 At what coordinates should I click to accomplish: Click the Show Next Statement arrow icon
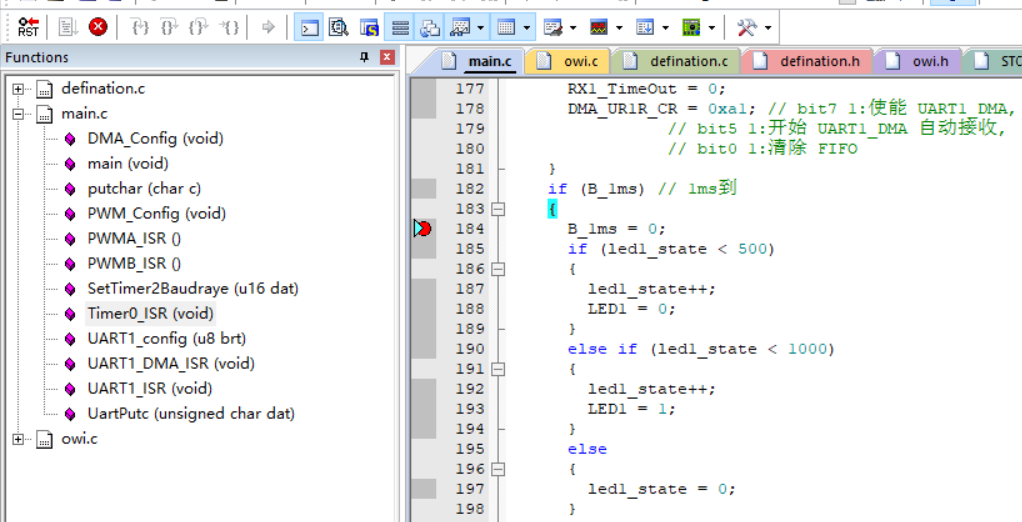point(269,27)
